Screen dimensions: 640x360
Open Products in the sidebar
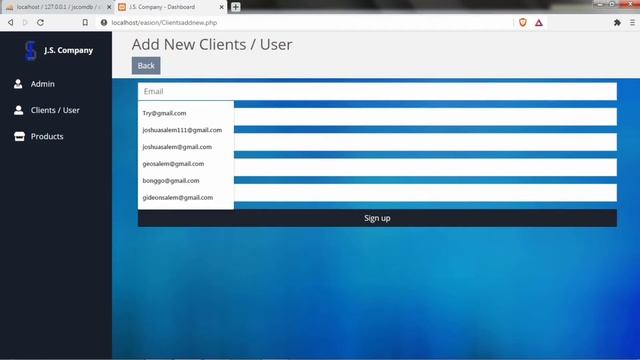pos(47,136)
